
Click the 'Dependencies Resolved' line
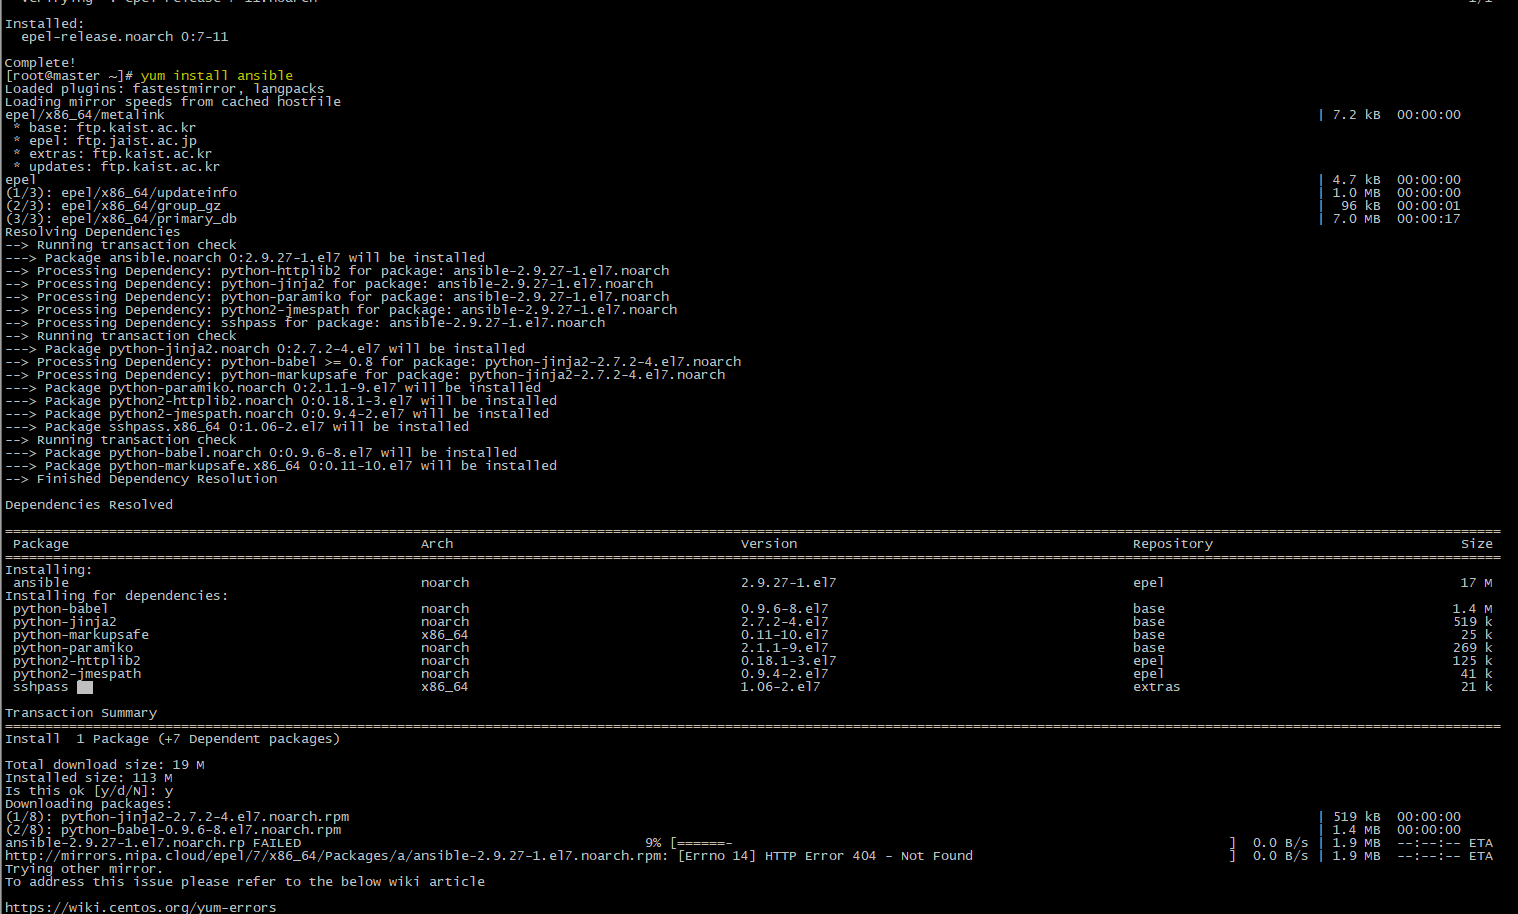89,505
